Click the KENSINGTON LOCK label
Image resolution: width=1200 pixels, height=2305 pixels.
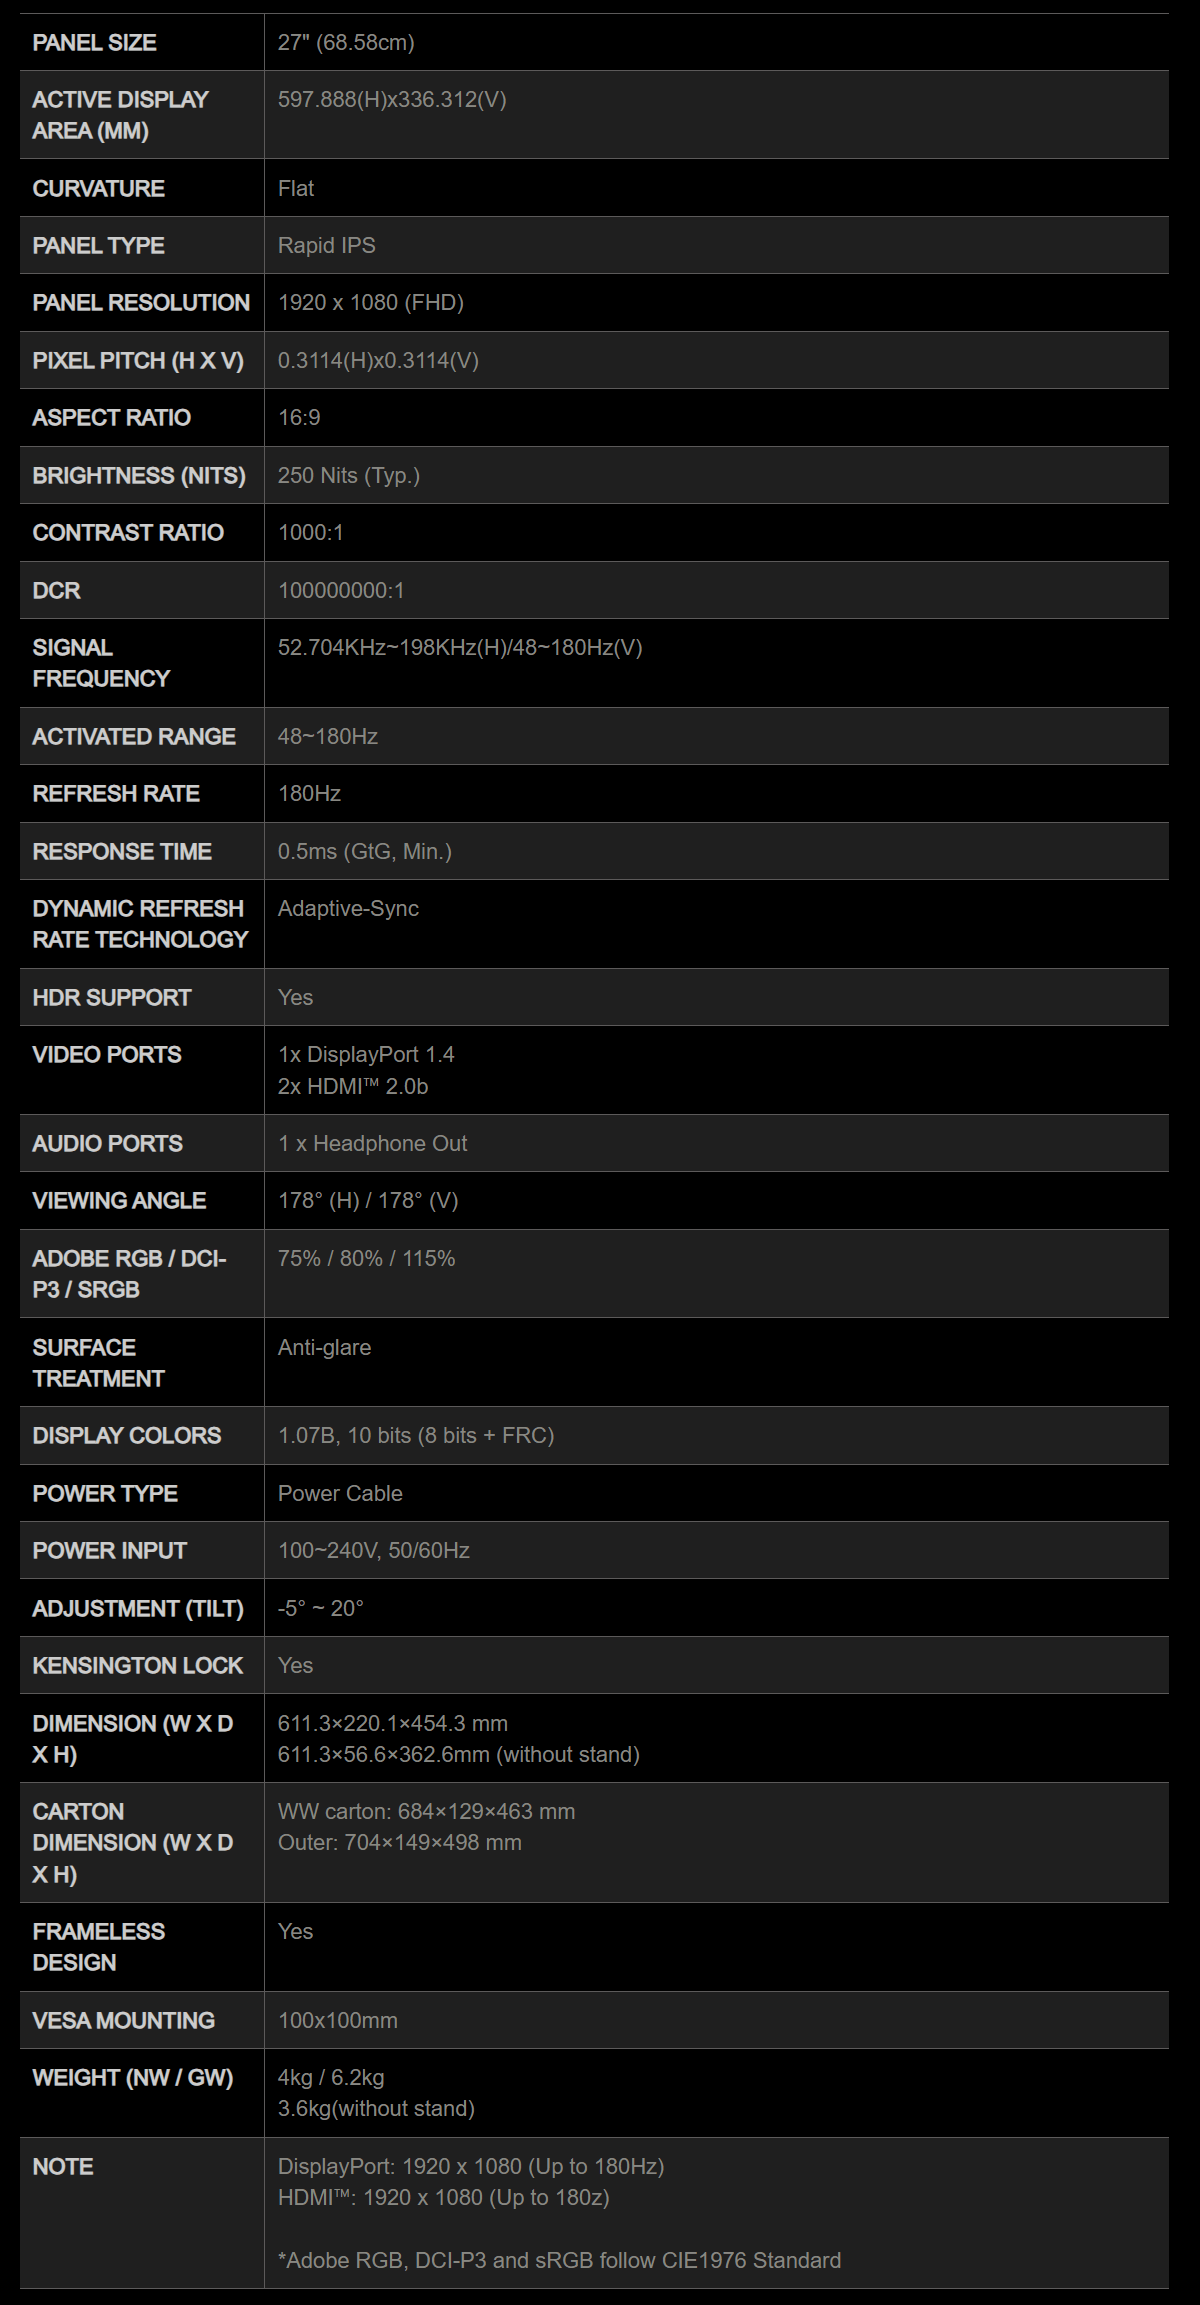click(x=138, y=1666)
